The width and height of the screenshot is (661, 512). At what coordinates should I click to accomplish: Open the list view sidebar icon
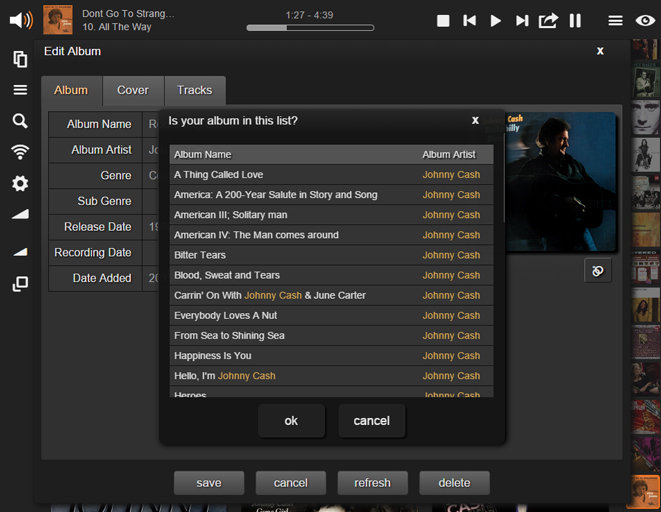[20, 89]
